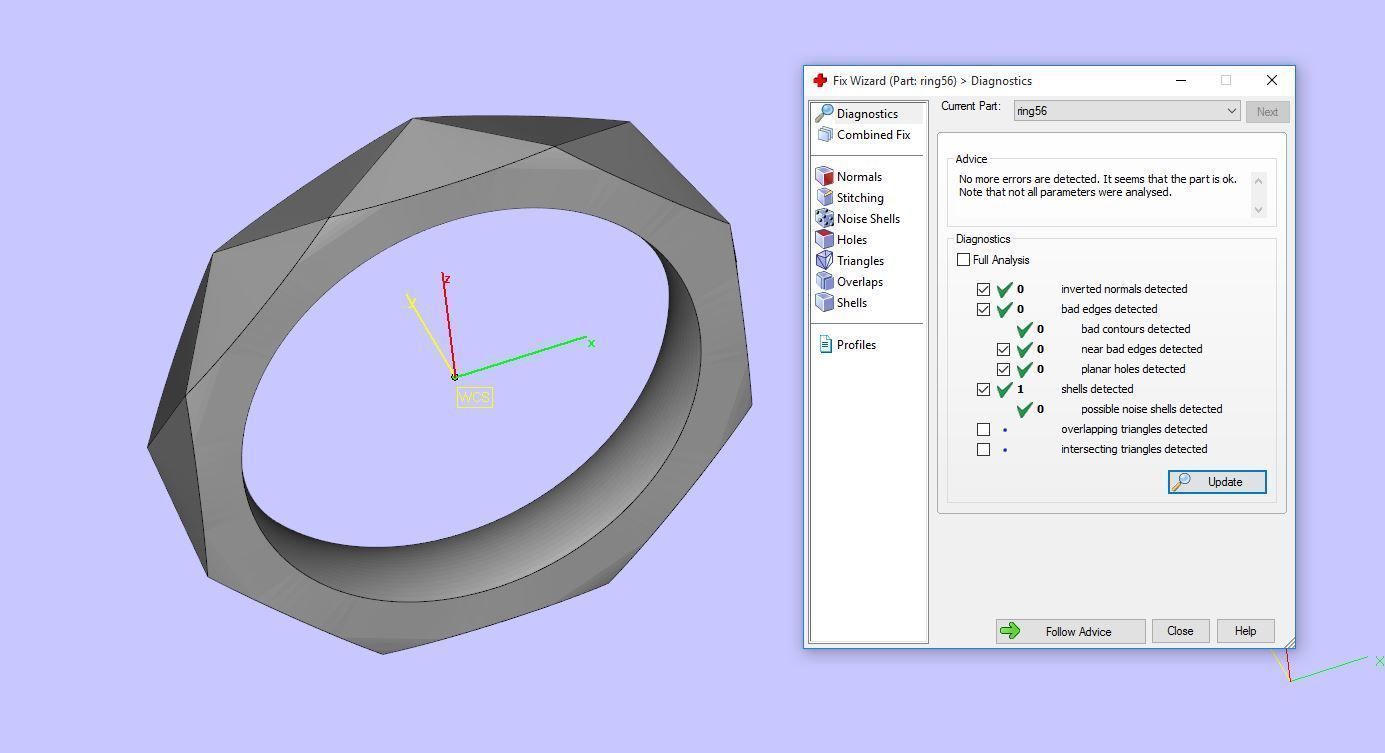Click green checkmark beside bad contours detected
The image size is (1385, 753).
pyautogui.click(x=1025, y=329)
